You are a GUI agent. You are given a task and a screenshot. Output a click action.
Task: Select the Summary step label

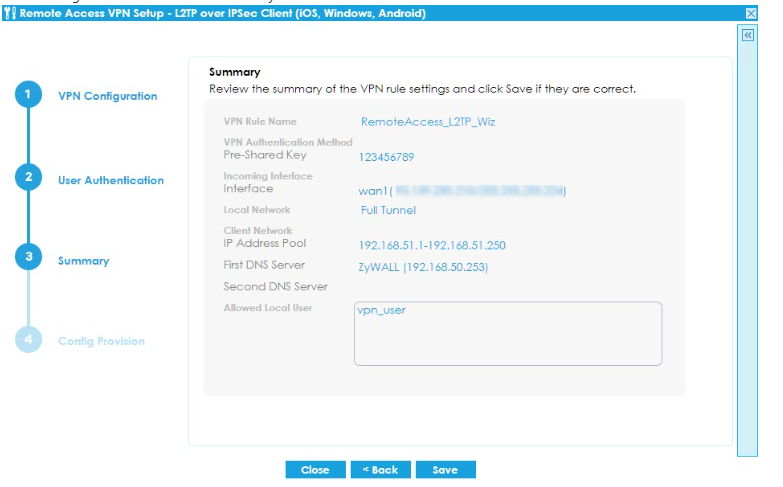pos(83,261)
